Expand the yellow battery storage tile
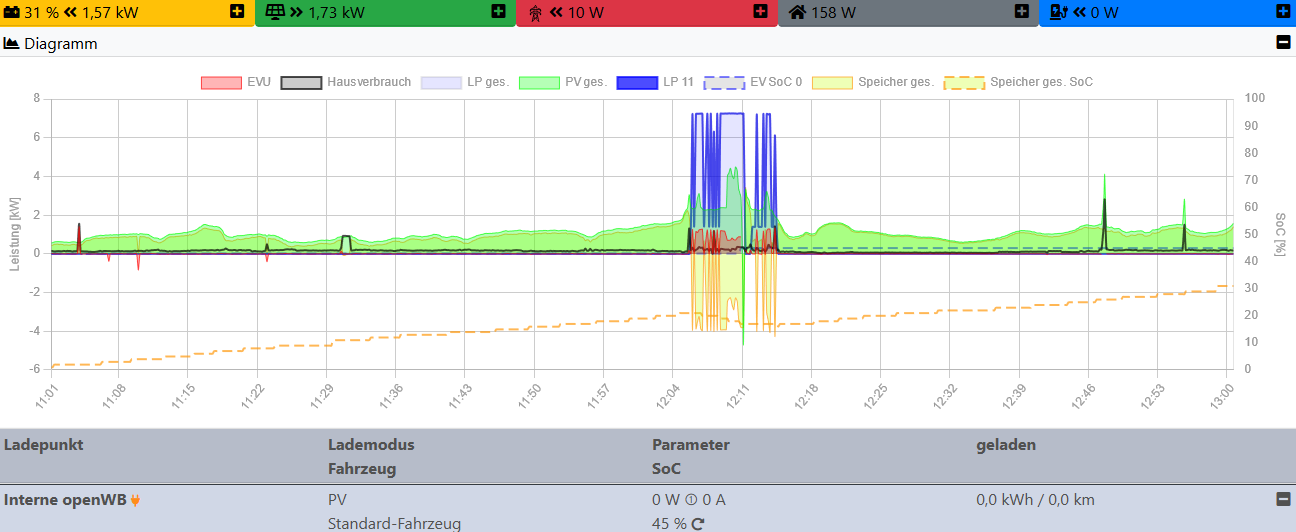1296x532 pixels. click(236, 12)
